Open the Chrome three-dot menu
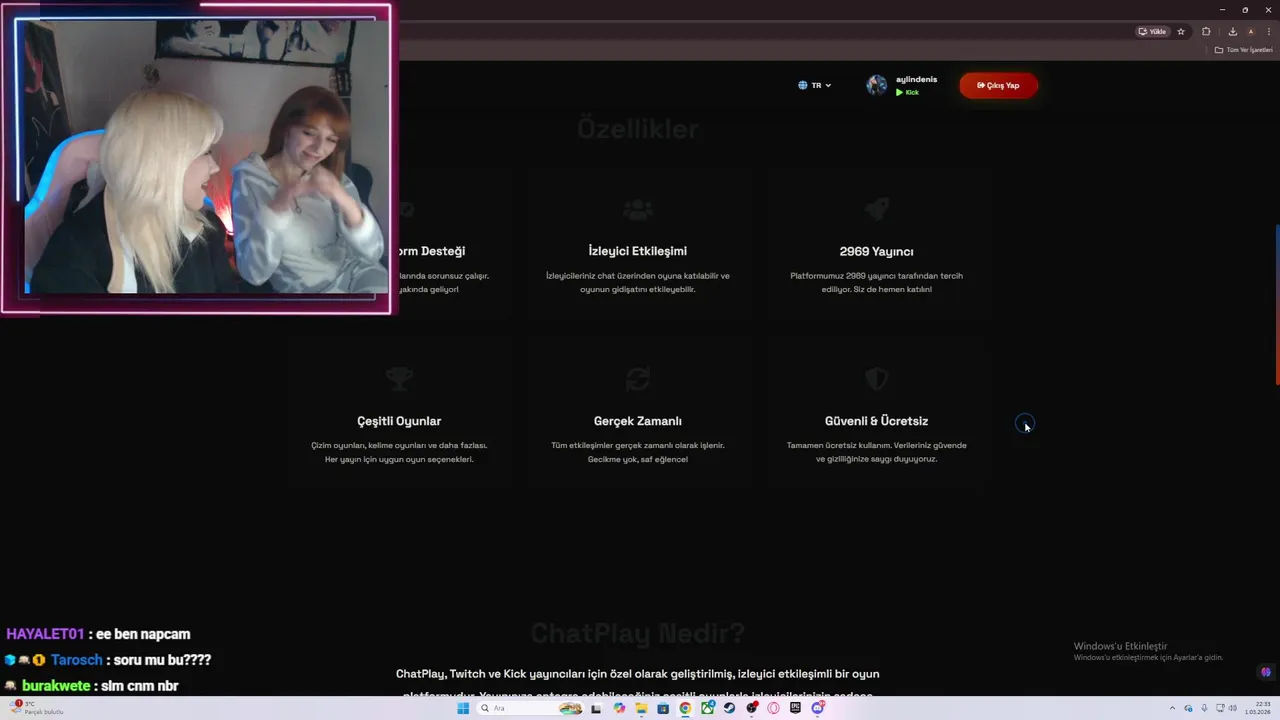1280x720 pixels. pos(1269,32)
